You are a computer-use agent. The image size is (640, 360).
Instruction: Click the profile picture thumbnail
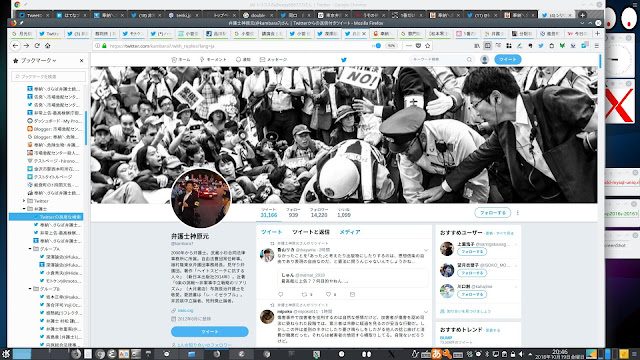pos(200,198)
